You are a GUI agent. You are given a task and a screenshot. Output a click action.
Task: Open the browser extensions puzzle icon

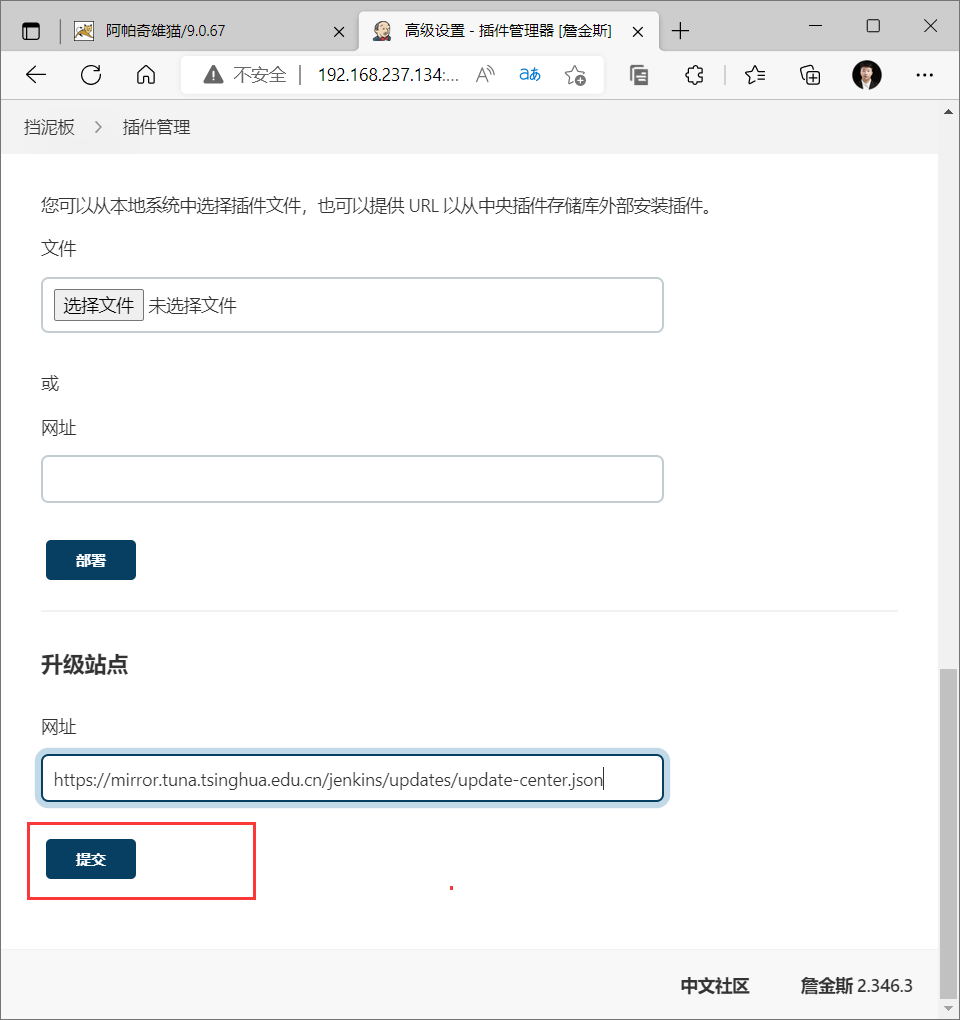point(694,75)
